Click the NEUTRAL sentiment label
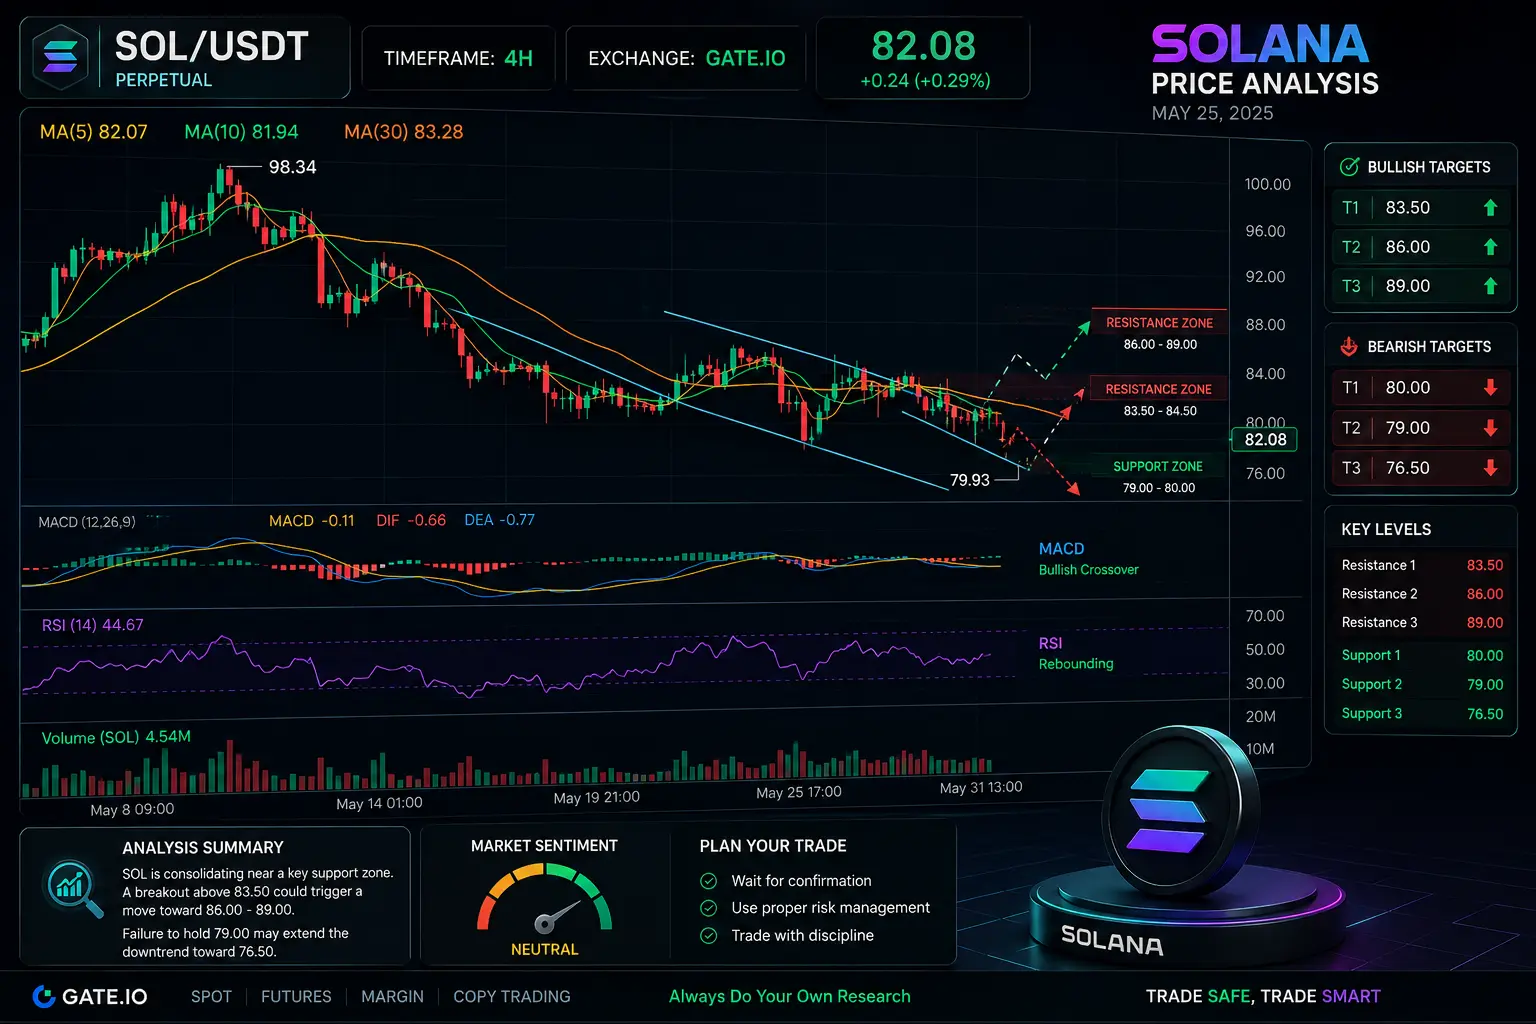1536x1024 pixels. (544, 950)
